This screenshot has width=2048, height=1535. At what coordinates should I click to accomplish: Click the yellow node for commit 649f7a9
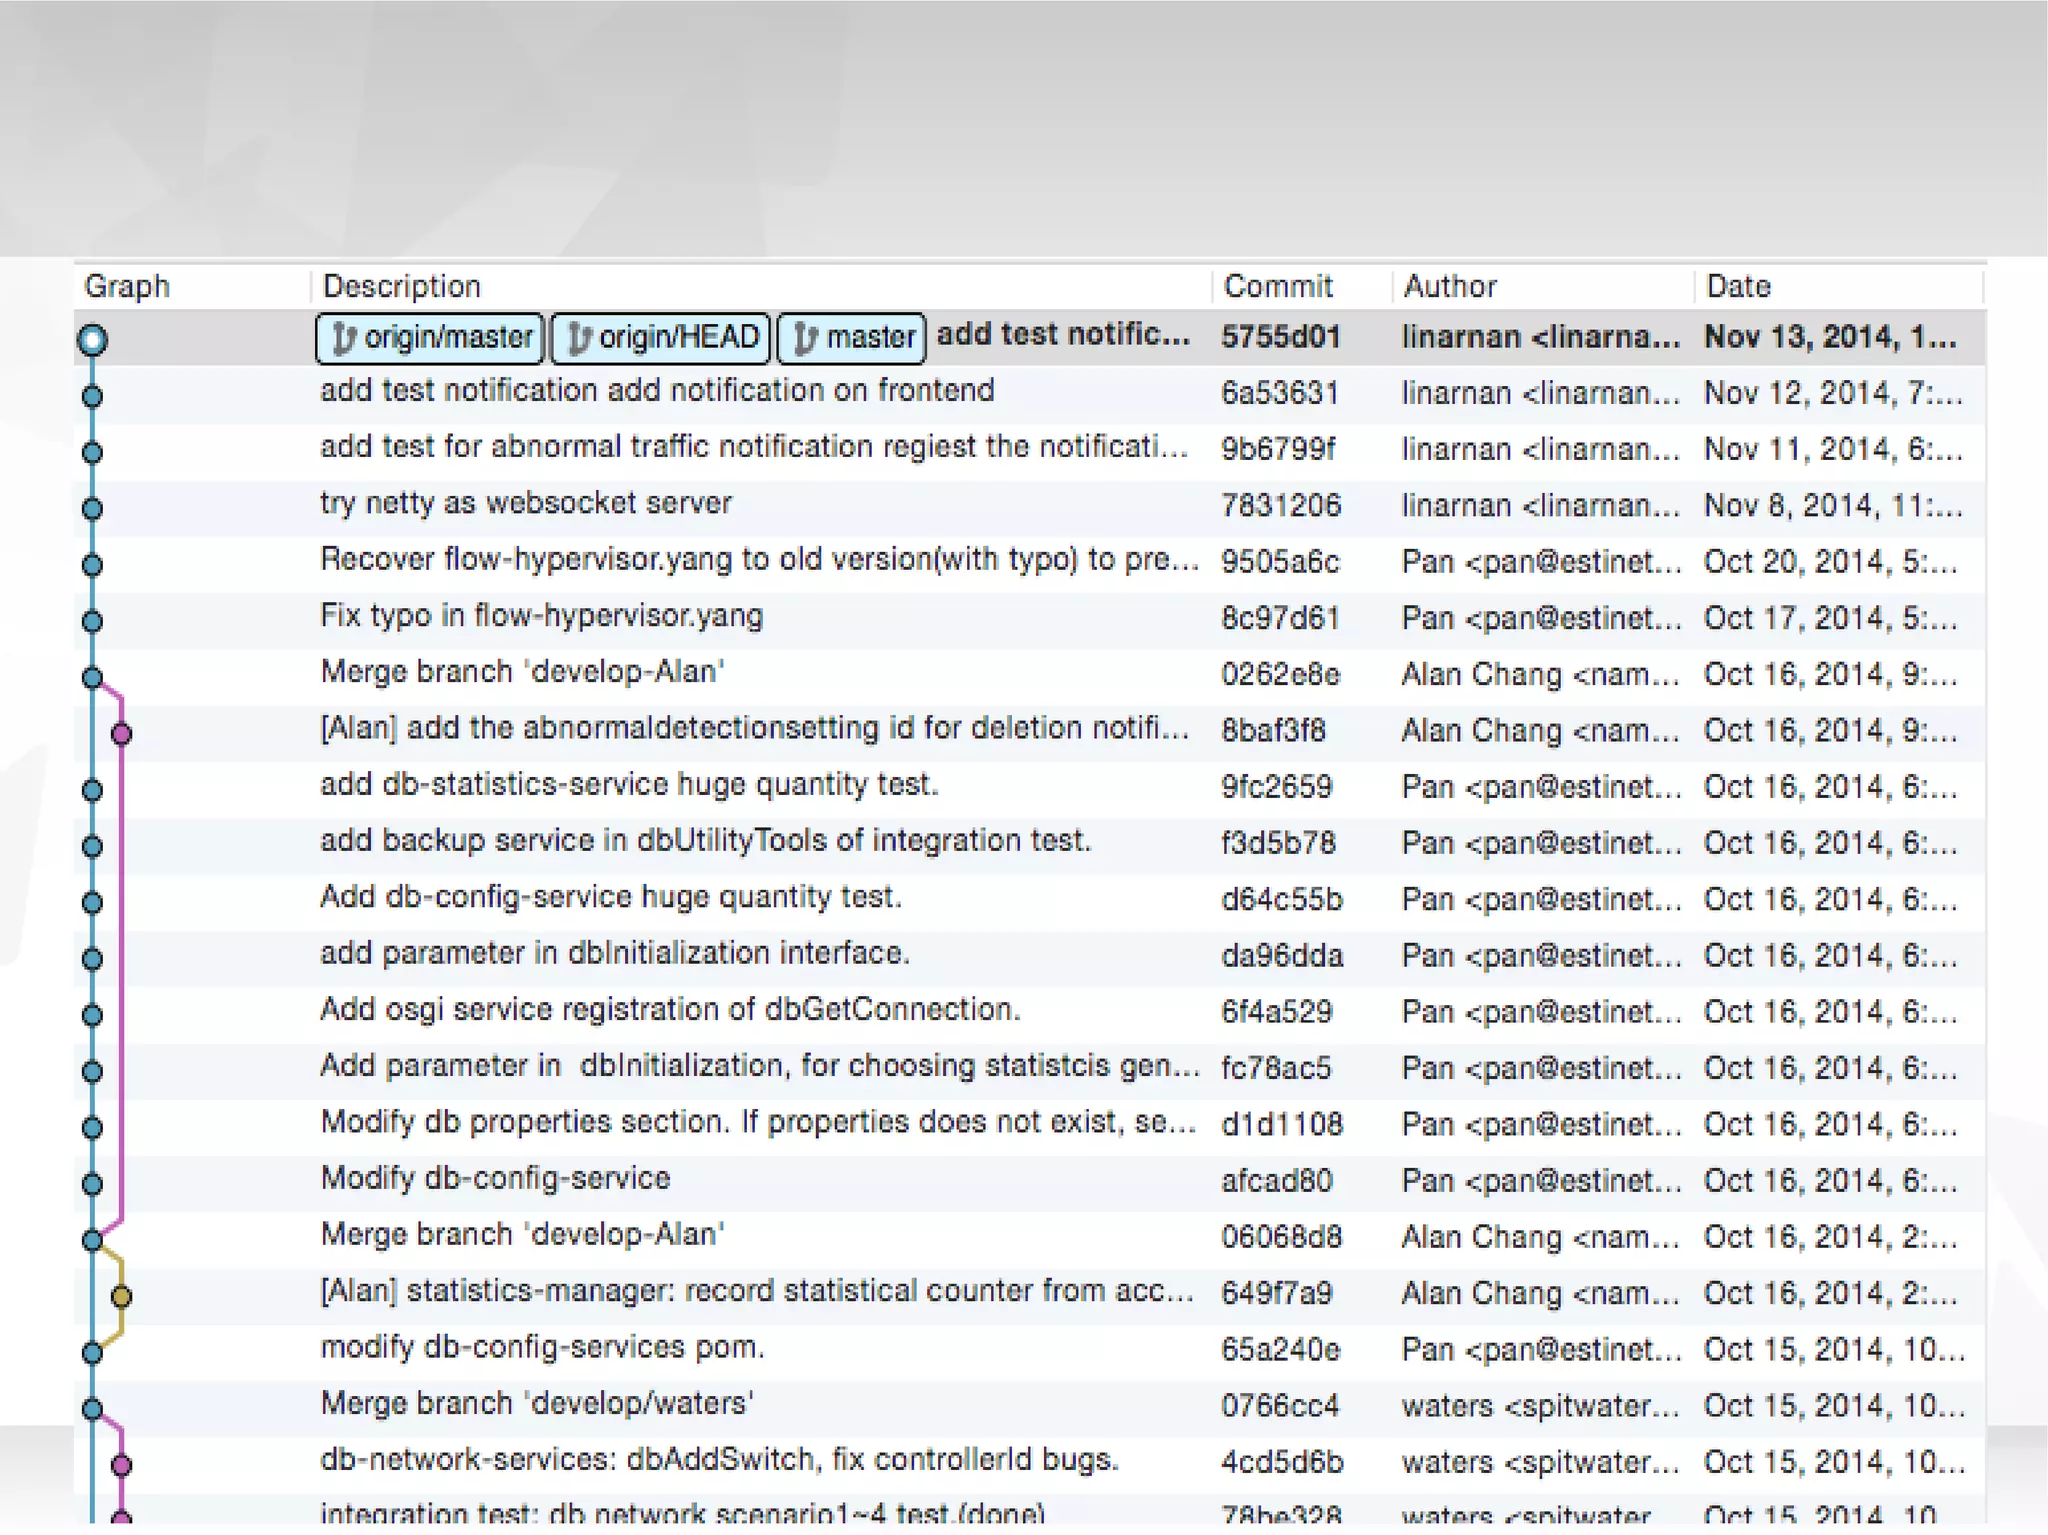121,1297
